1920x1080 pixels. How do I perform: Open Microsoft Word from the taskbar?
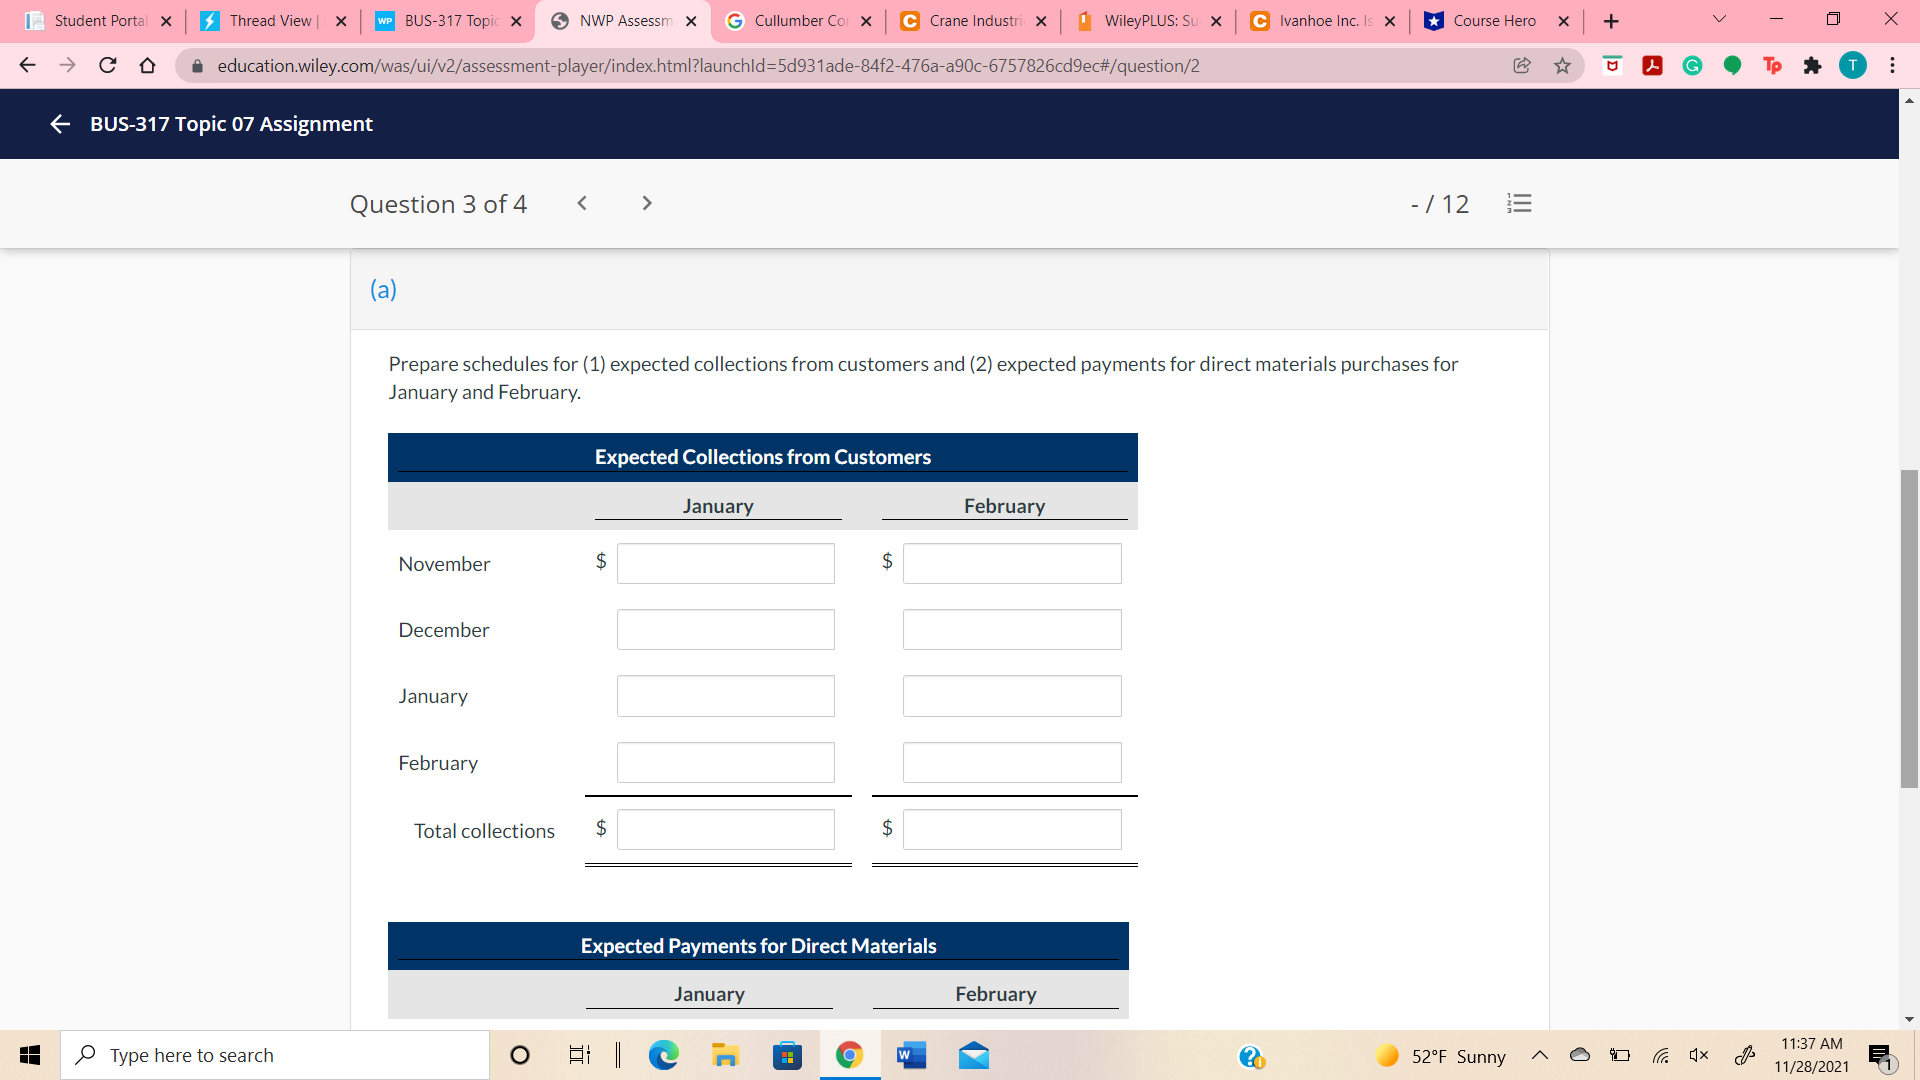(x=911, y=1055)
